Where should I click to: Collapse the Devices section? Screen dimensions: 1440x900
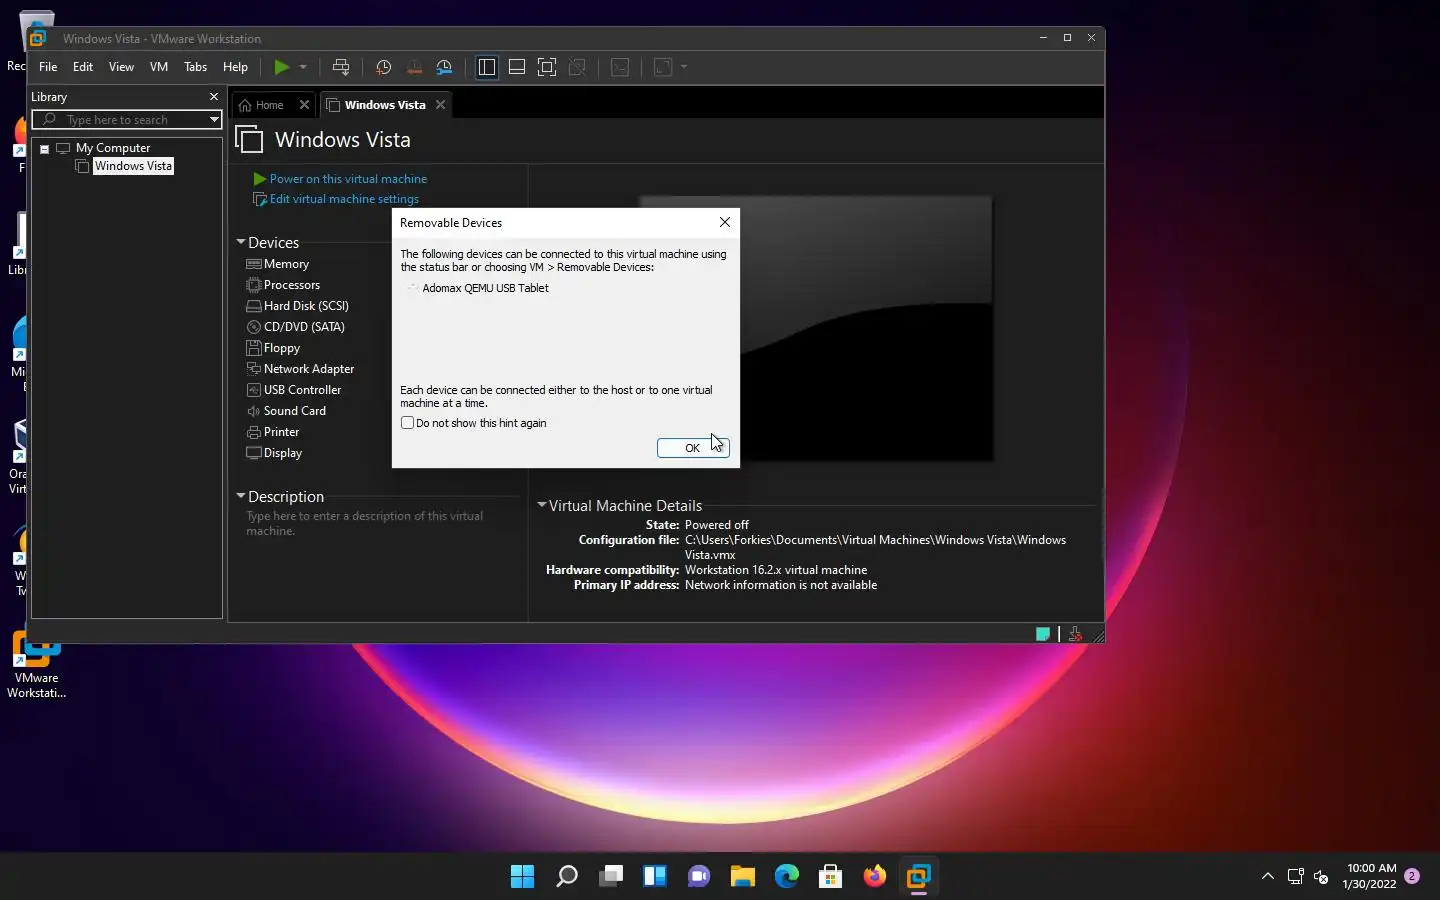tap(241, 242)
